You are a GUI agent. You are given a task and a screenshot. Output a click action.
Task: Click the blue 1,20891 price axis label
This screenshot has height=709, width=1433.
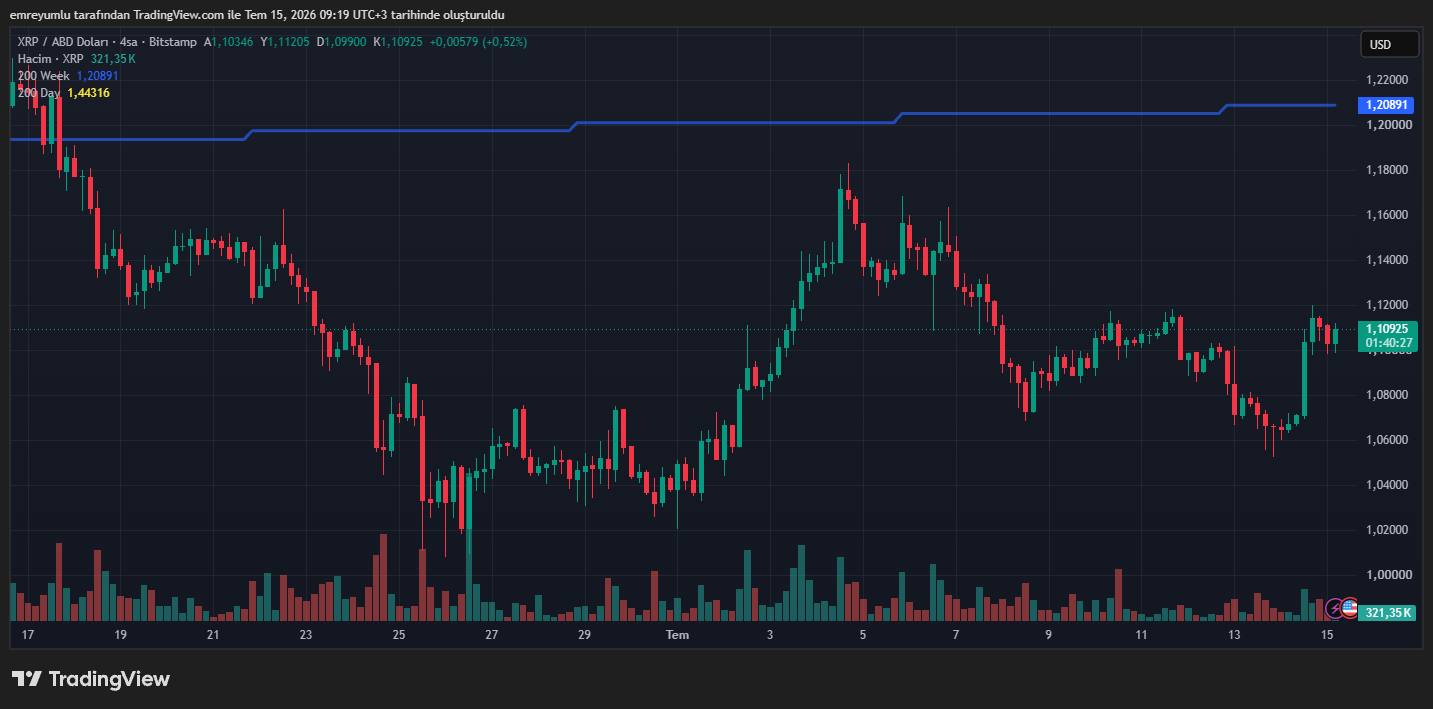[x=1387, y=105]
